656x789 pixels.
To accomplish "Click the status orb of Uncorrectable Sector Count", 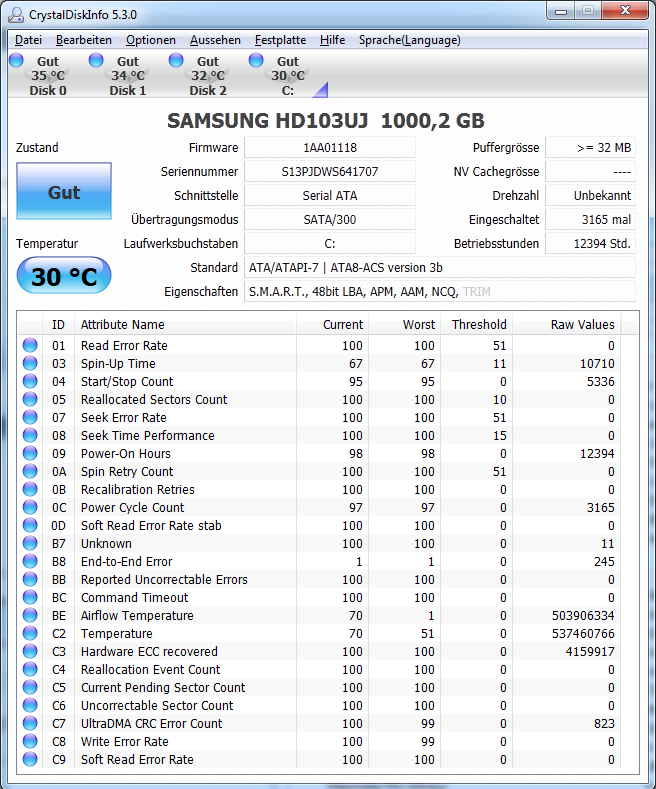I will (x=30, y=705).
